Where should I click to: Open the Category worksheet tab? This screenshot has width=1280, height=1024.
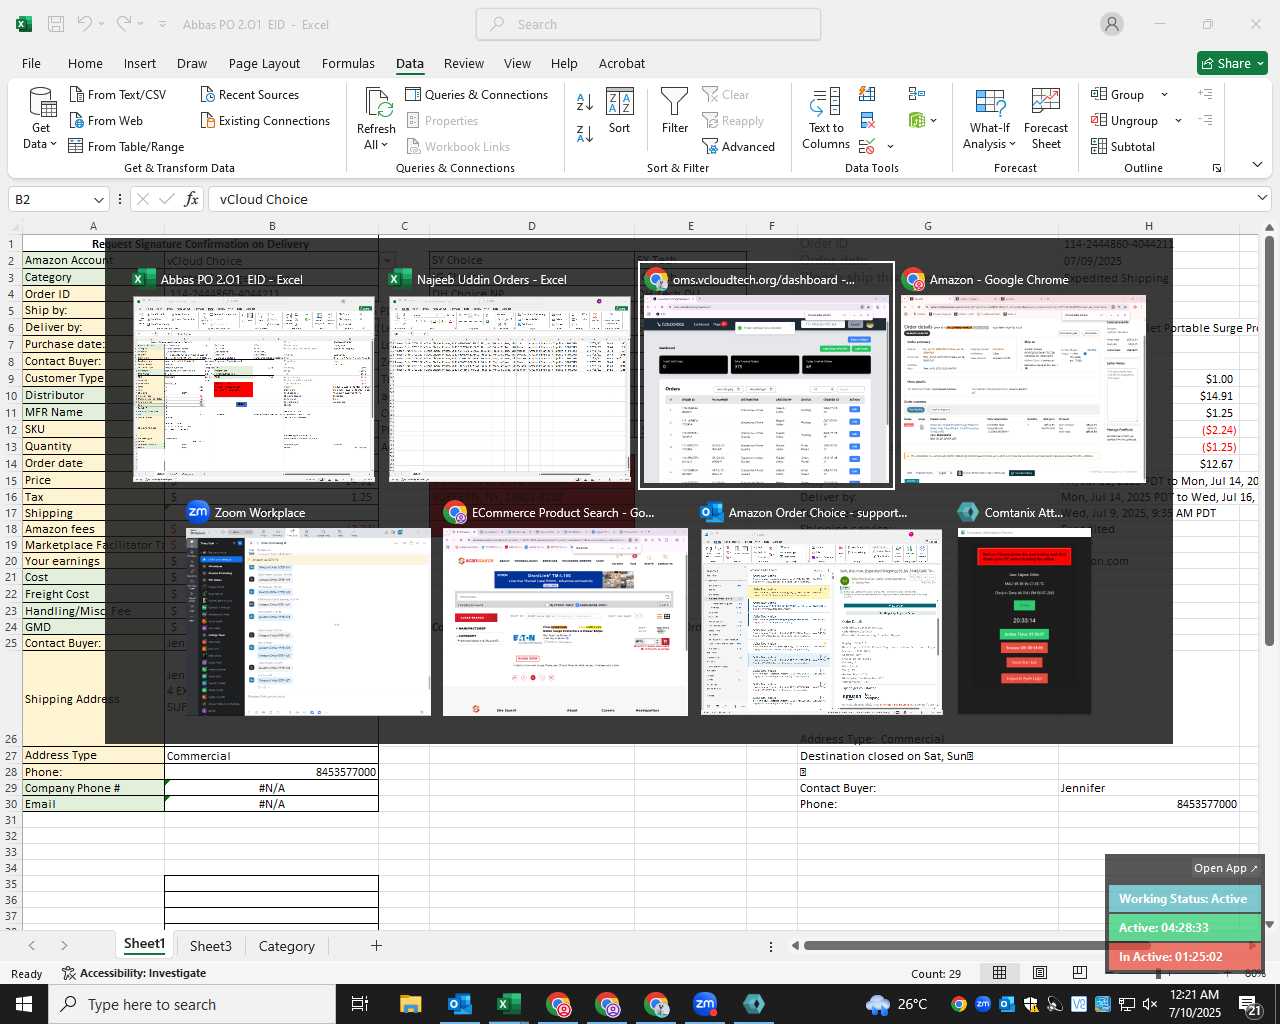point(286,946)
